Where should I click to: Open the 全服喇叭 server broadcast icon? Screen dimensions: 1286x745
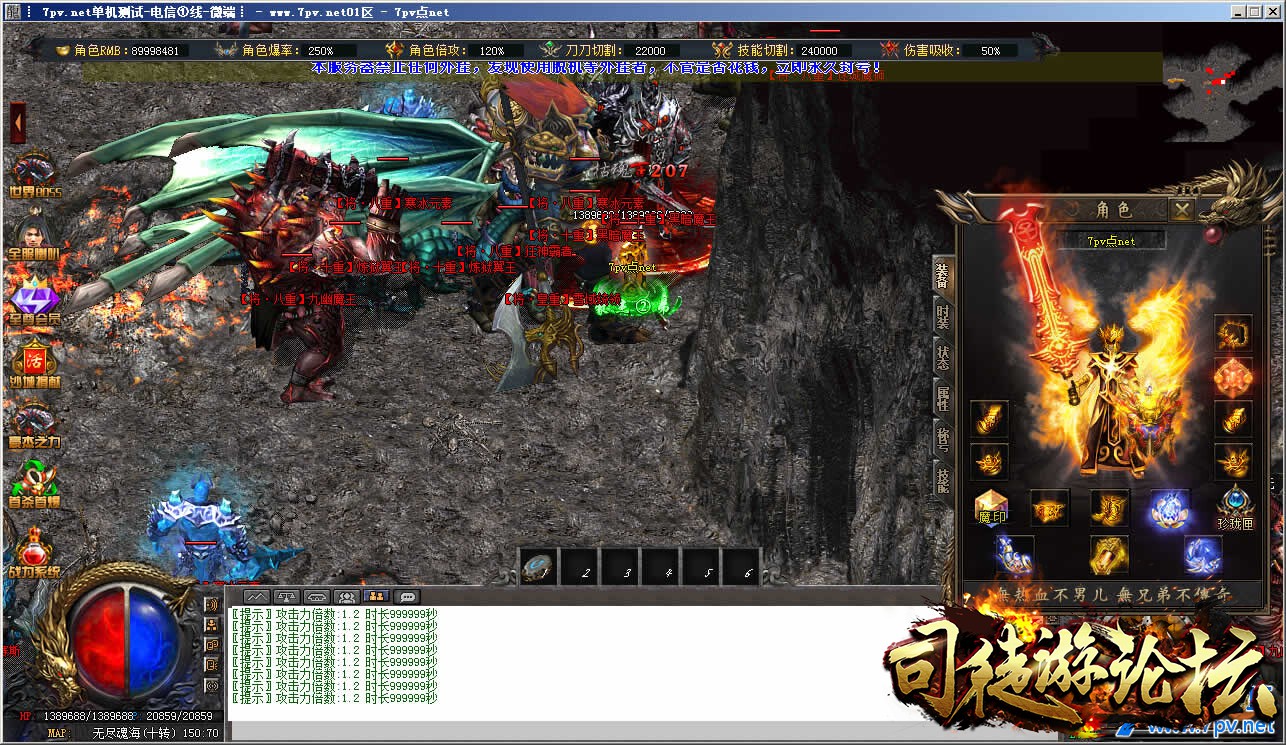tap(34, 235)
